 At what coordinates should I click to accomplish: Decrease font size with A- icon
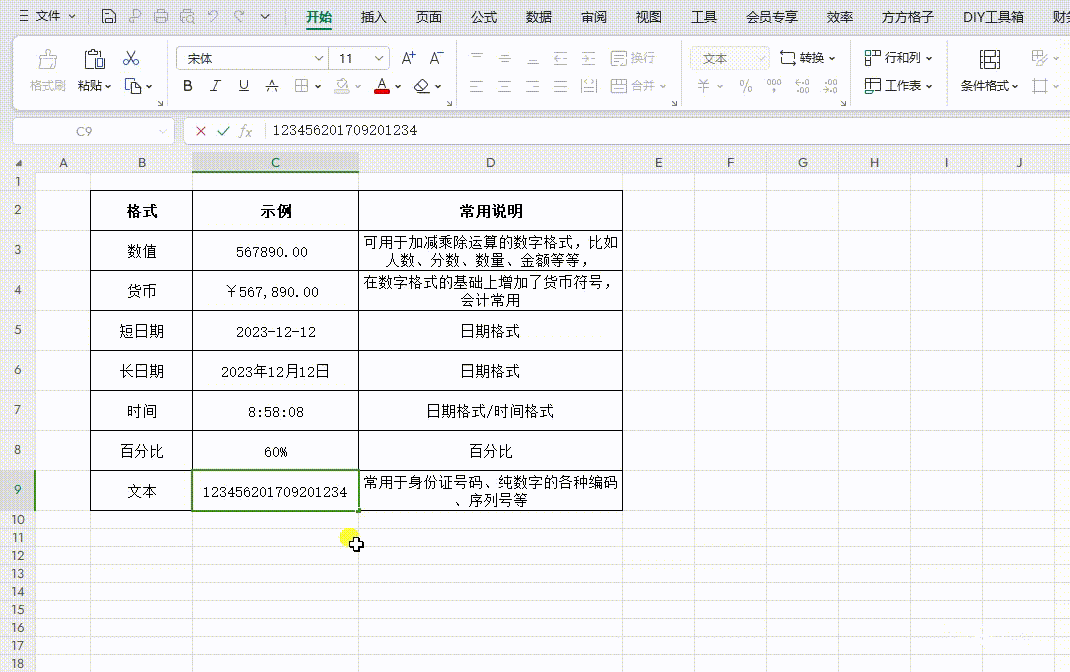pos(436,59)
